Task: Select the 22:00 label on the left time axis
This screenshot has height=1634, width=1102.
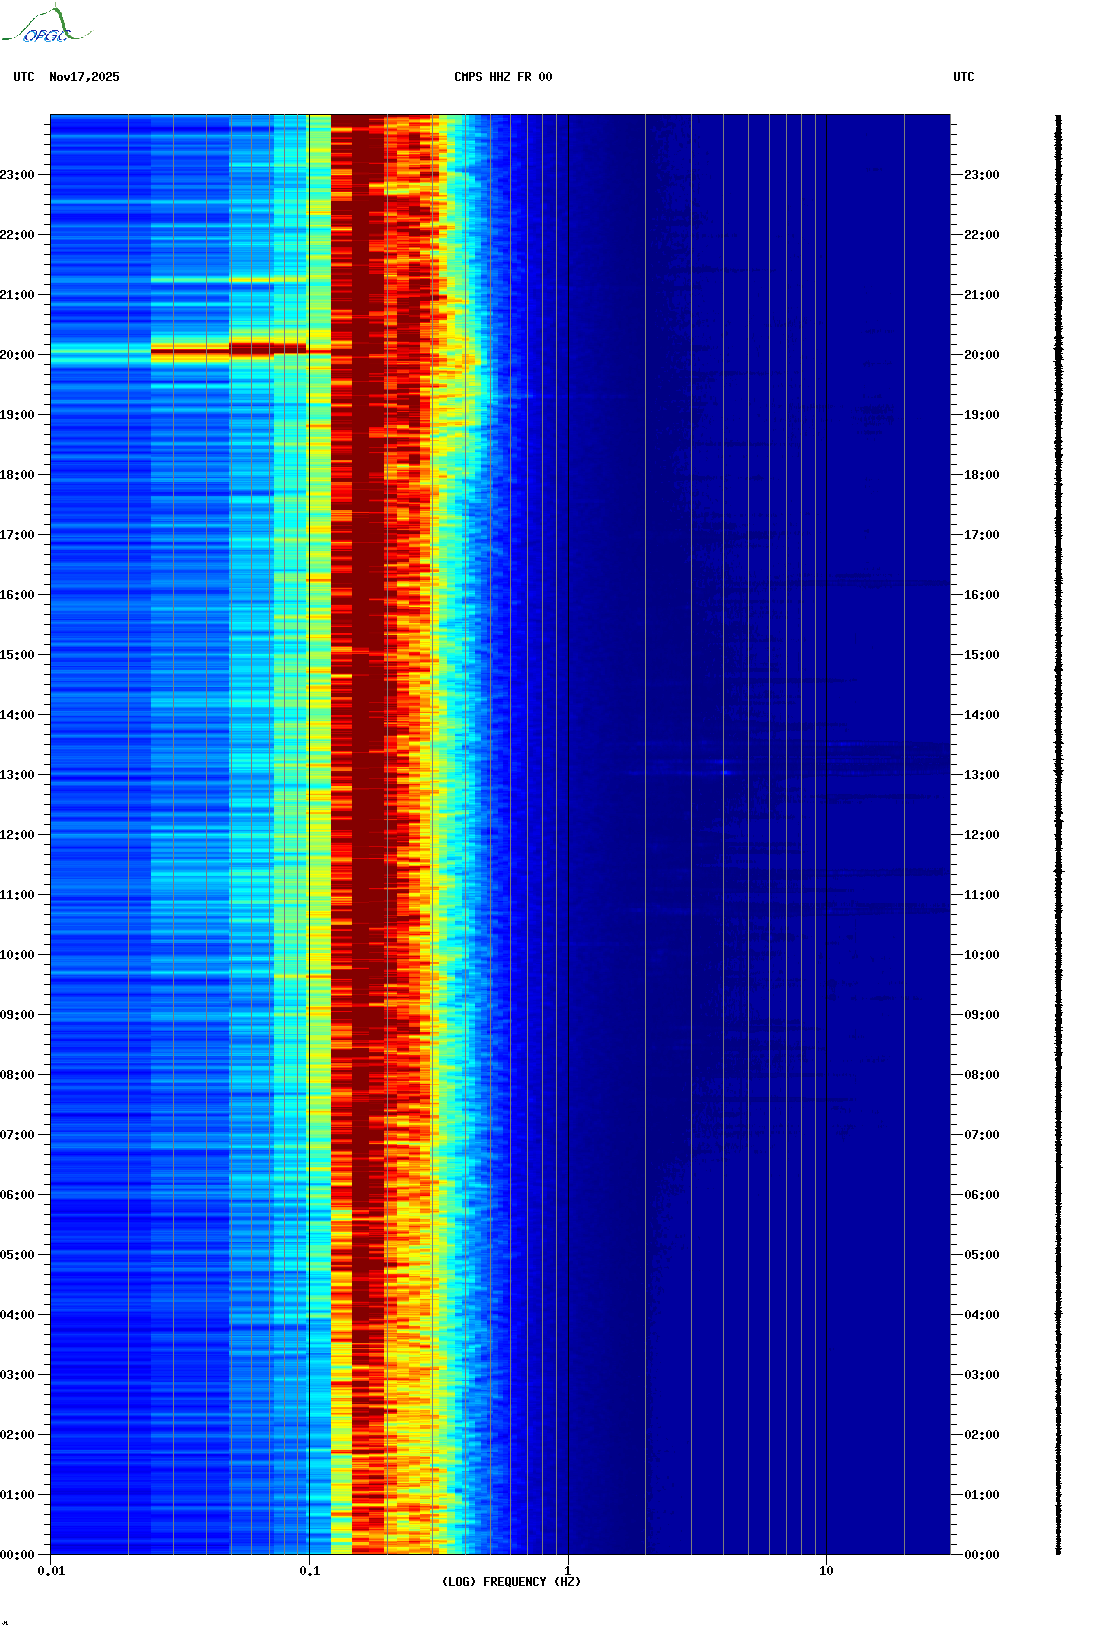Action: pos(17,235)
